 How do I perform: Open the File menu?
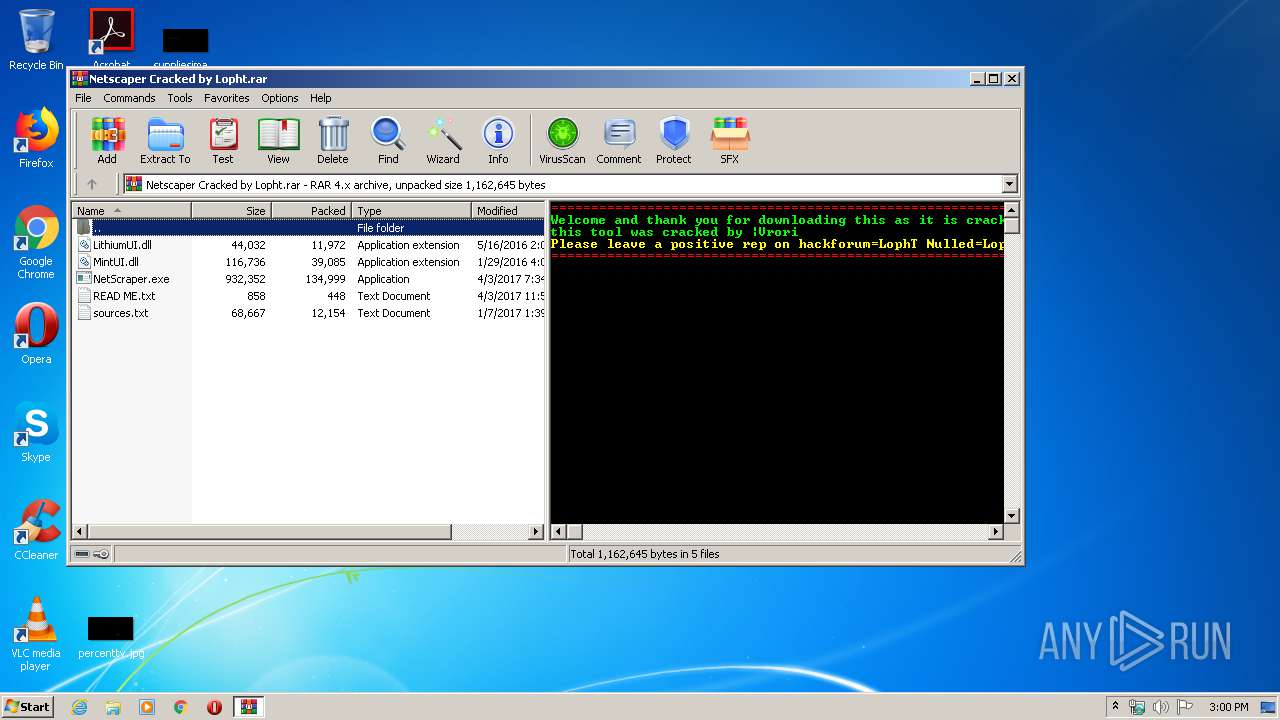pyautogui.click(x=83, y=98)
